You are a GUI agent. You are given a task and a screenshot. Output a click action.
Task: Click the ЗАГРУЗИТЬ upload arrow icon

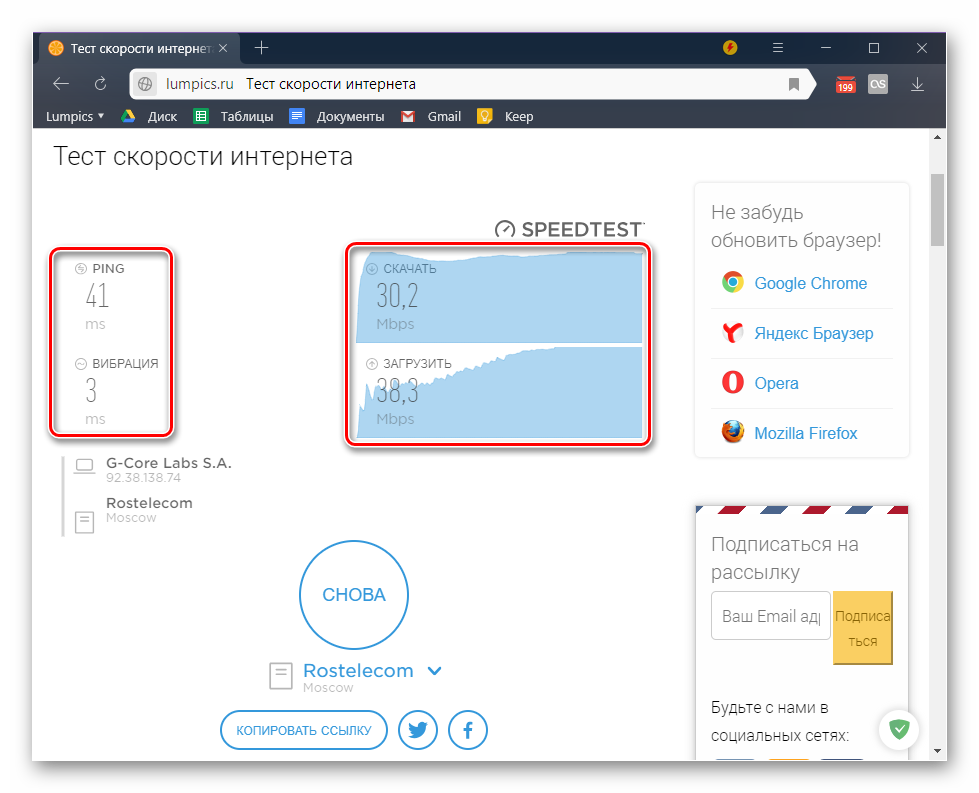pos(371,363)
